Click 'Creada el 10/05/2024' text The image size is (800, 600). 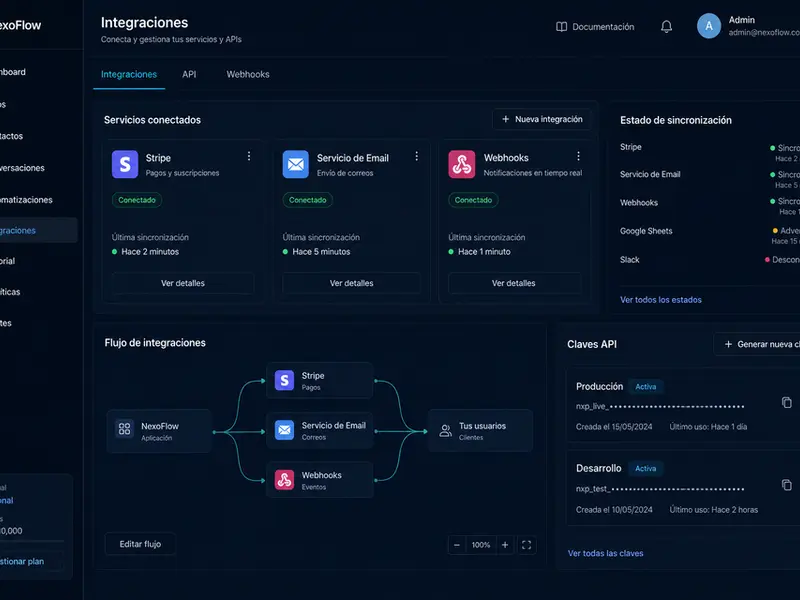[x=614, y=510]
